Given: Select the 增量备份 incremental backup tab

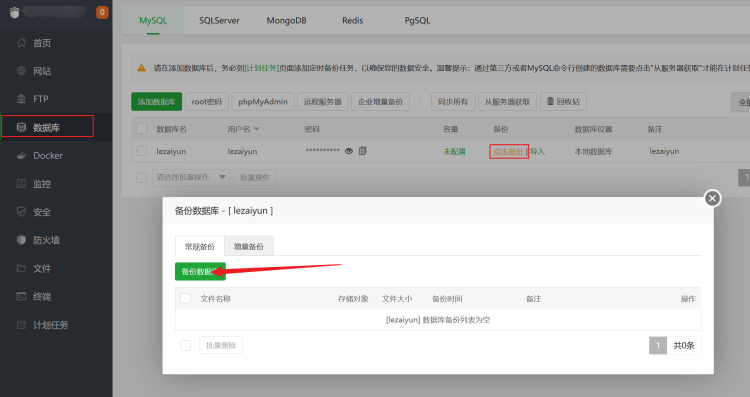Looking at the screenshot, I should point(249,246).
